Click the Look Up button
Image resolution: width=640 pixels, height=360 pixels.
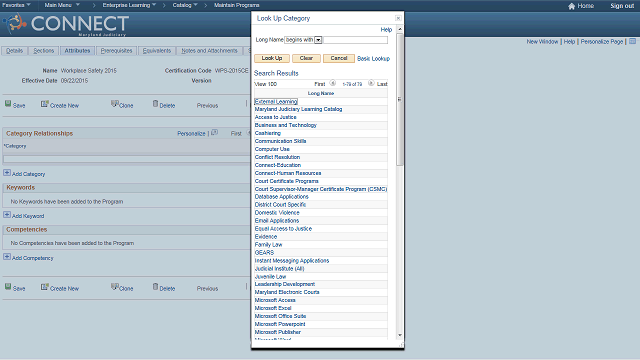tap(272, 58)
